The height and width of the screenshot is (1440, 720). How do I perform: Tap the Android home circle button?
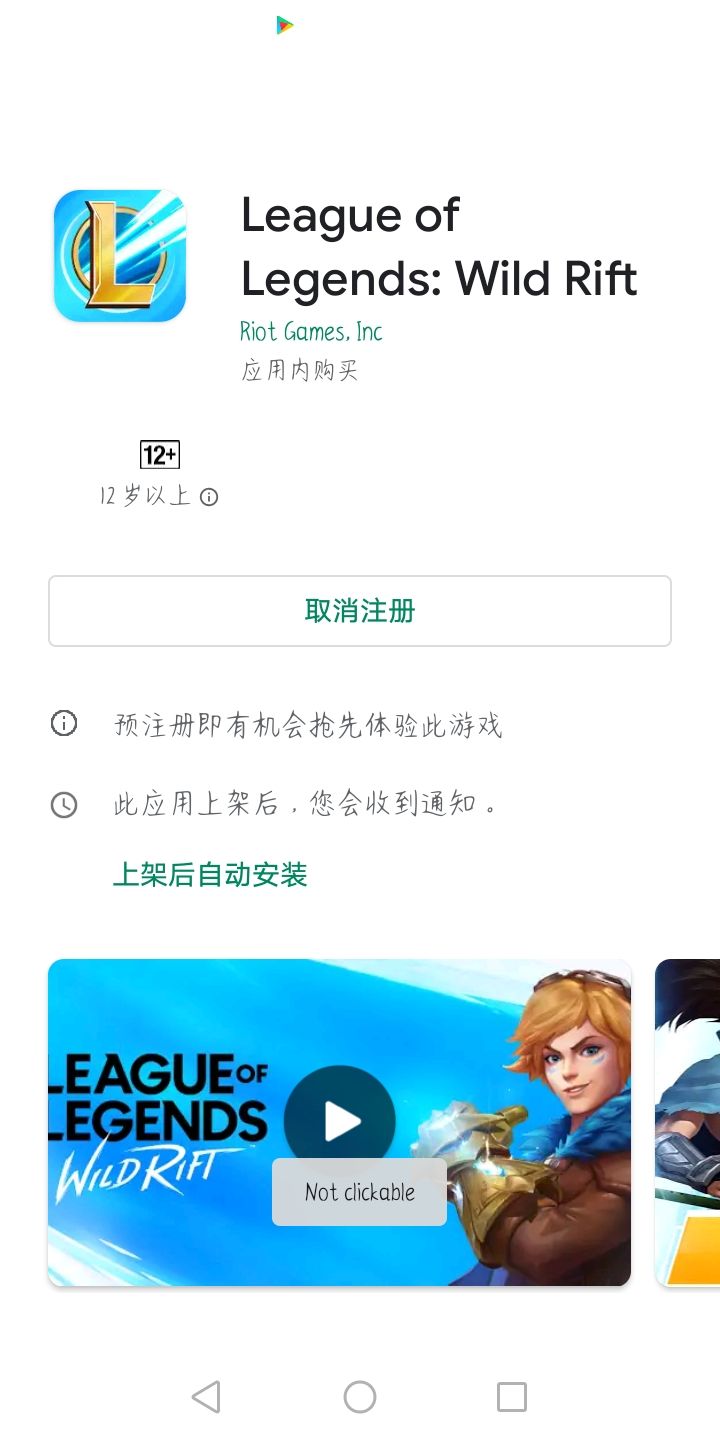click(360, 1397)
